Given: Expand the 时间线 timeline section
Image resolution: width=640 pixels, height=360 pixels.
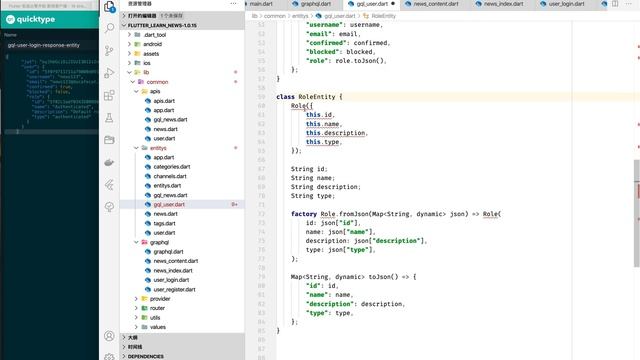Looking at the screenshot, I should pyautogui.click(x=183, y=347).
